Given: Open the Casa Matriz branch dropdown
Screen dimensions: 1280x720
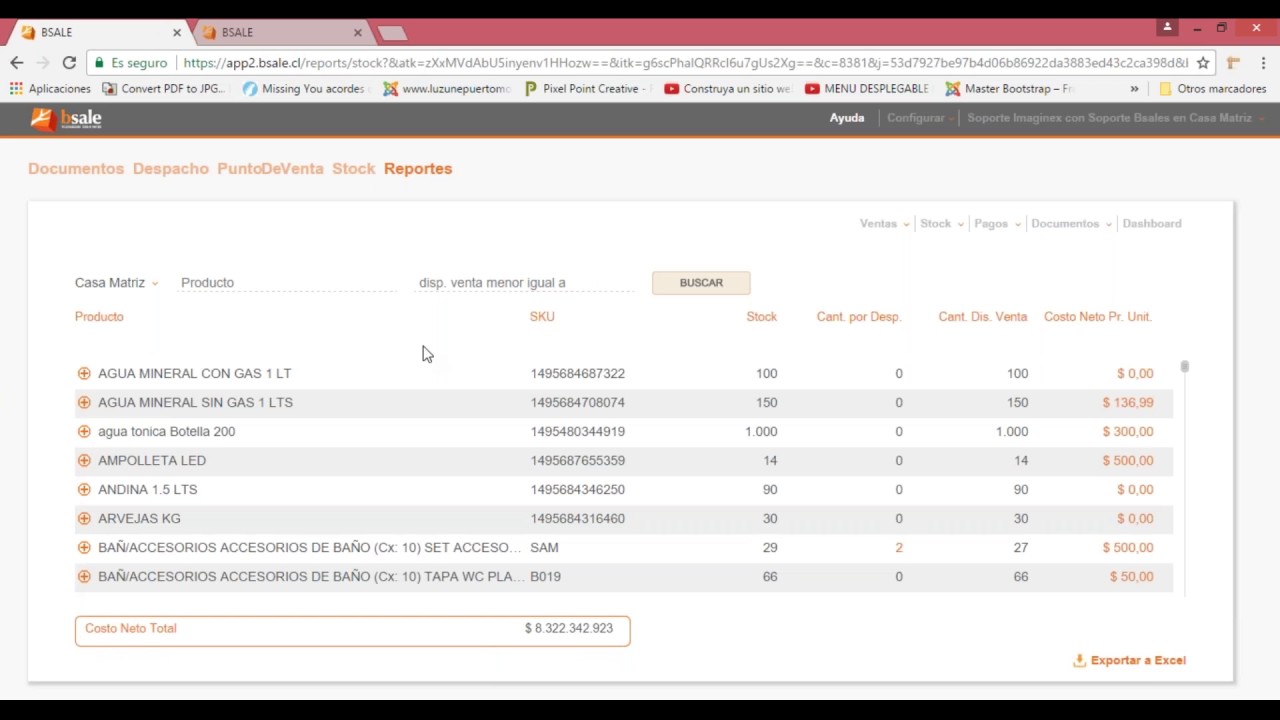Looking at the screenshot, I should (x=116, y=283).
